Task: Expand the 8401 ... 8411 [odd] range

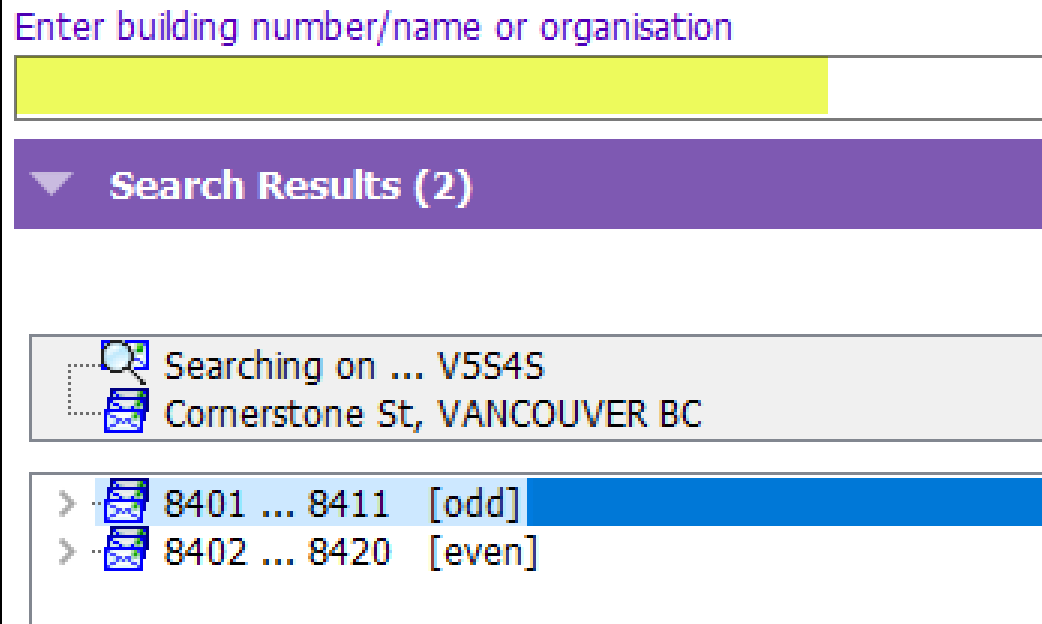Action: 66,503
